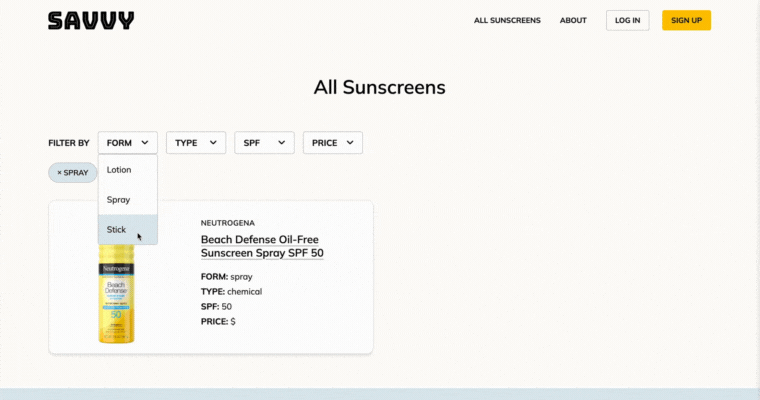
Task: Click the Log In button
Action: click(x=627, y=20)
